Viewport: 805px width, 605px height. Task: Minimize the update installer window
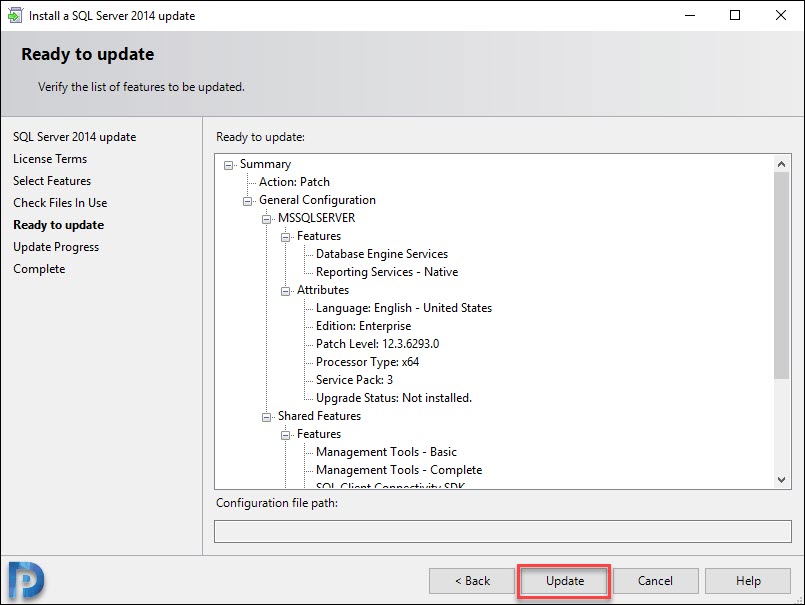pyautogui.click(x=690, y=15)
